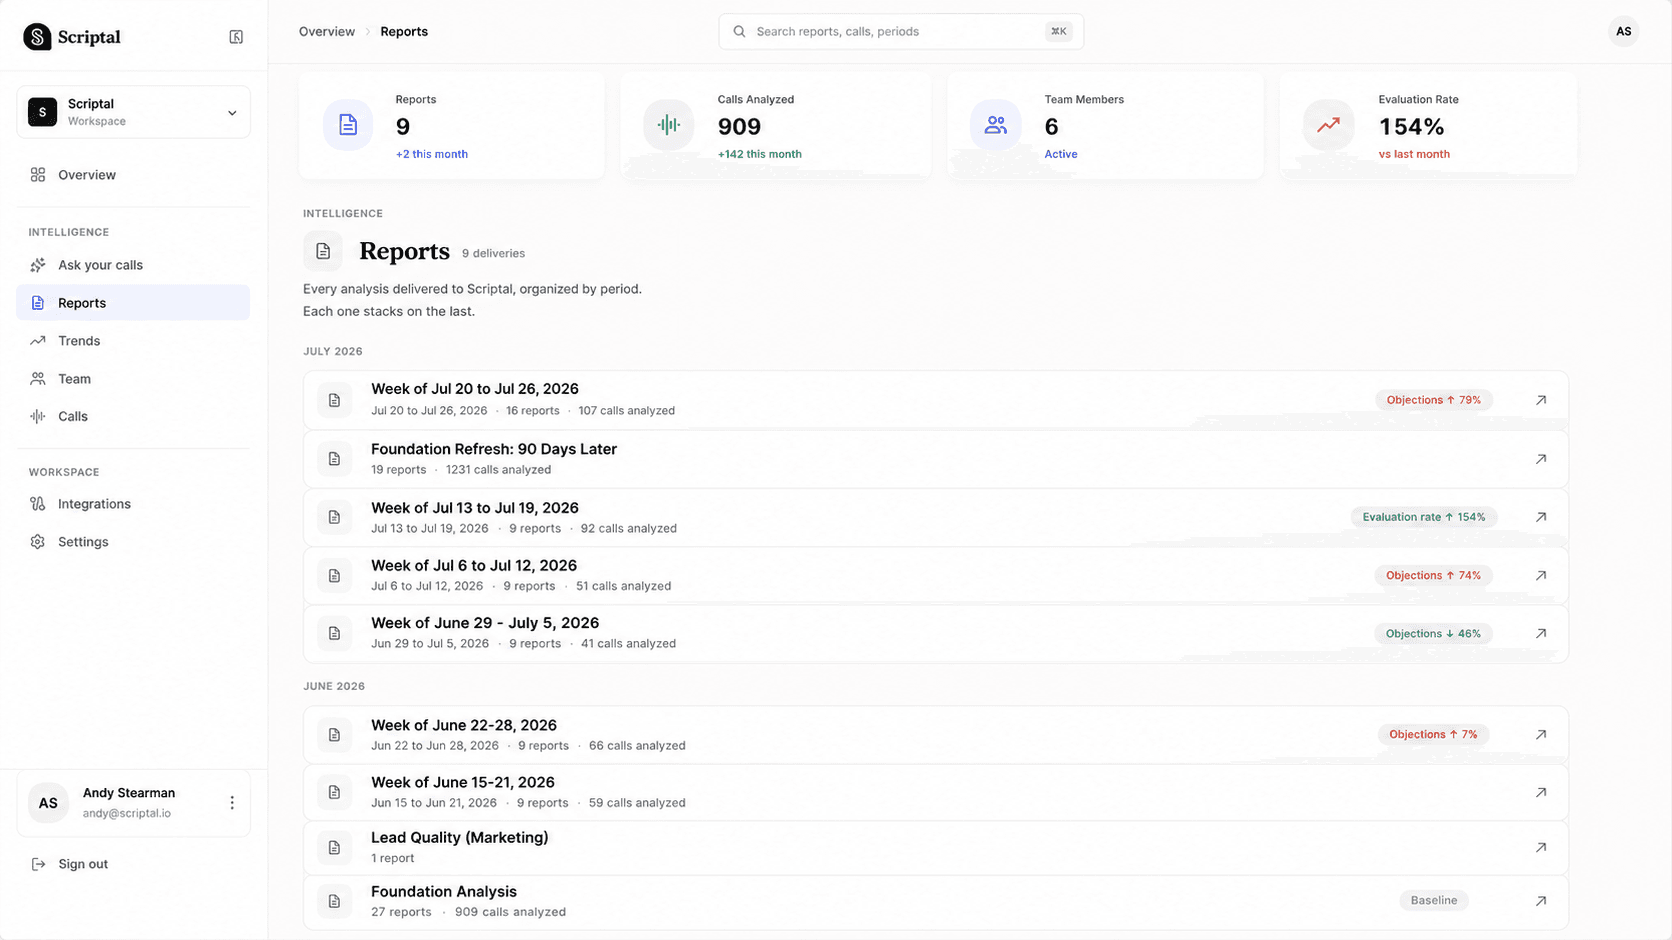Click the Objections ↑ 7% badge

coord(1433,734)
